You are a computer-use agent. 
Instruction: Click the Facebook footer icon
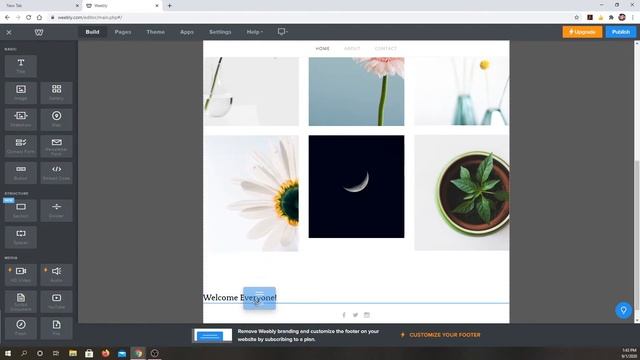click(x=344, y=315)
